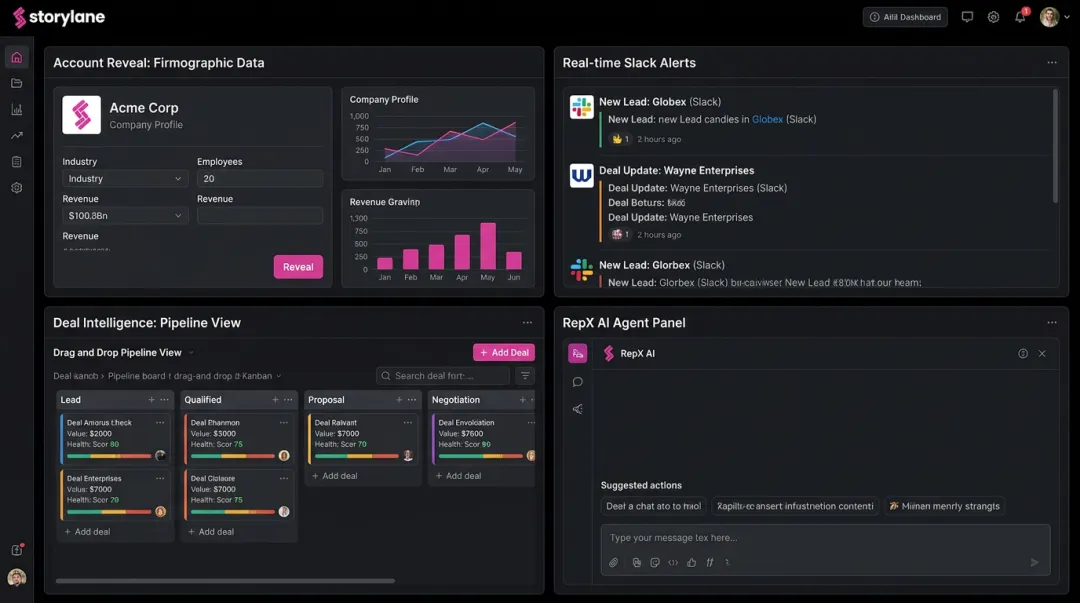This screenshot has height=603, width=1080.
Task: Click Add deal under Proposal column
Action: 334,476
